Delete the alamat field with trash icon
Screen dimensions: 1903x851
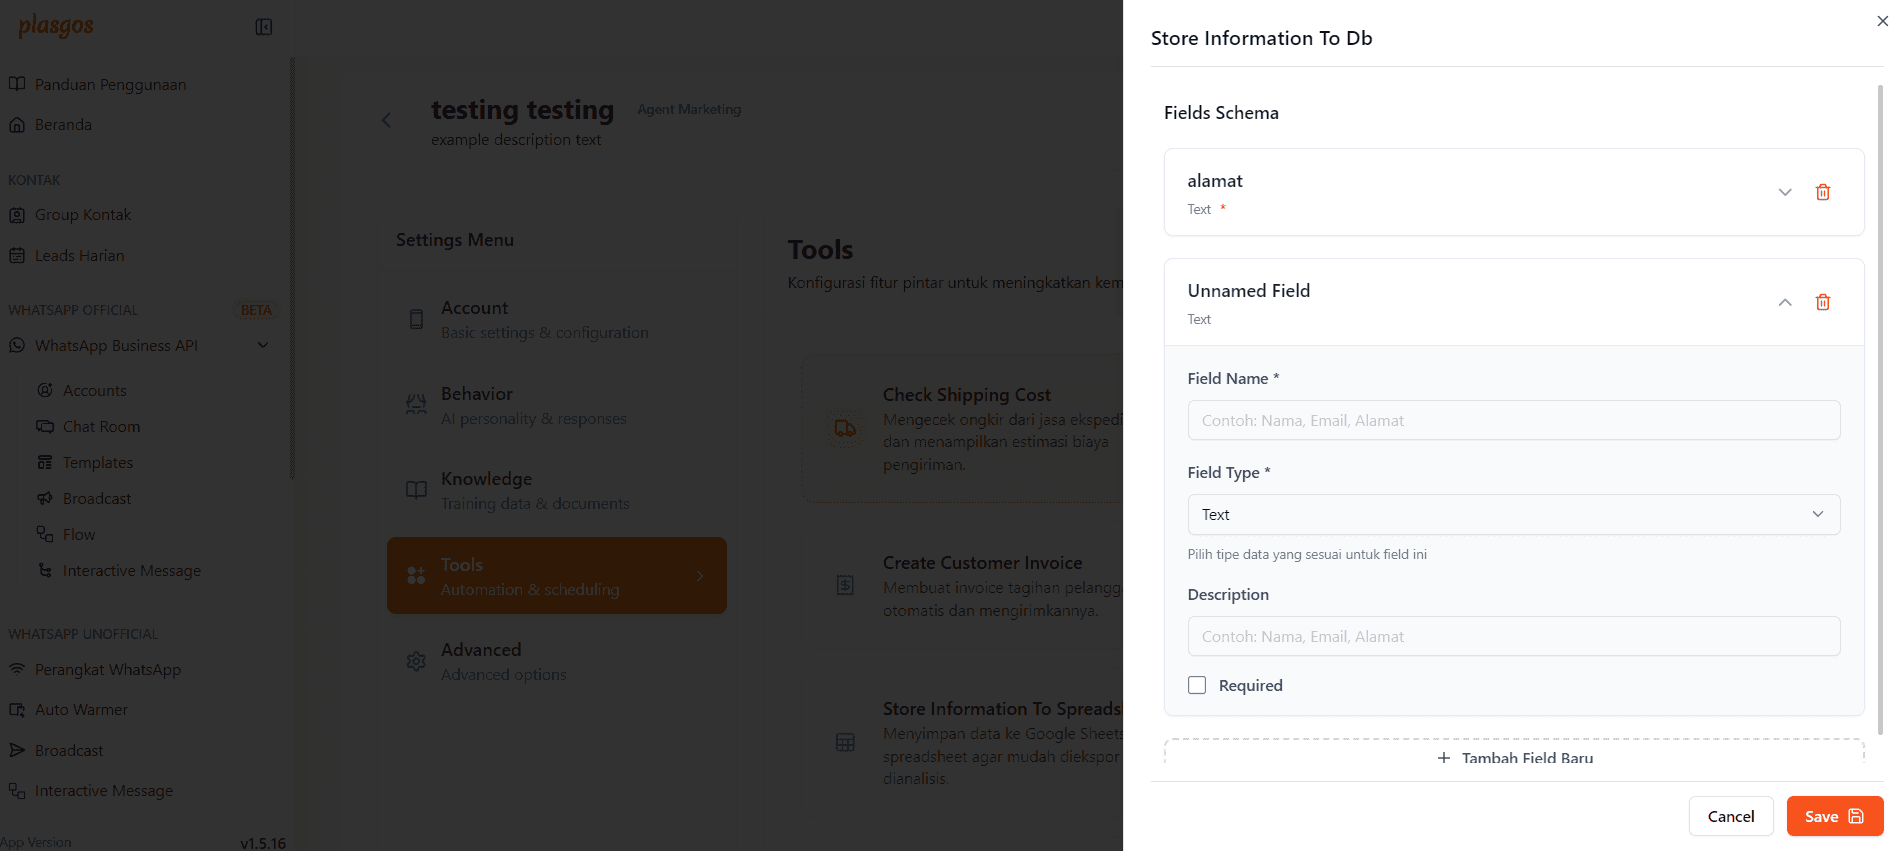point(1822,192)
